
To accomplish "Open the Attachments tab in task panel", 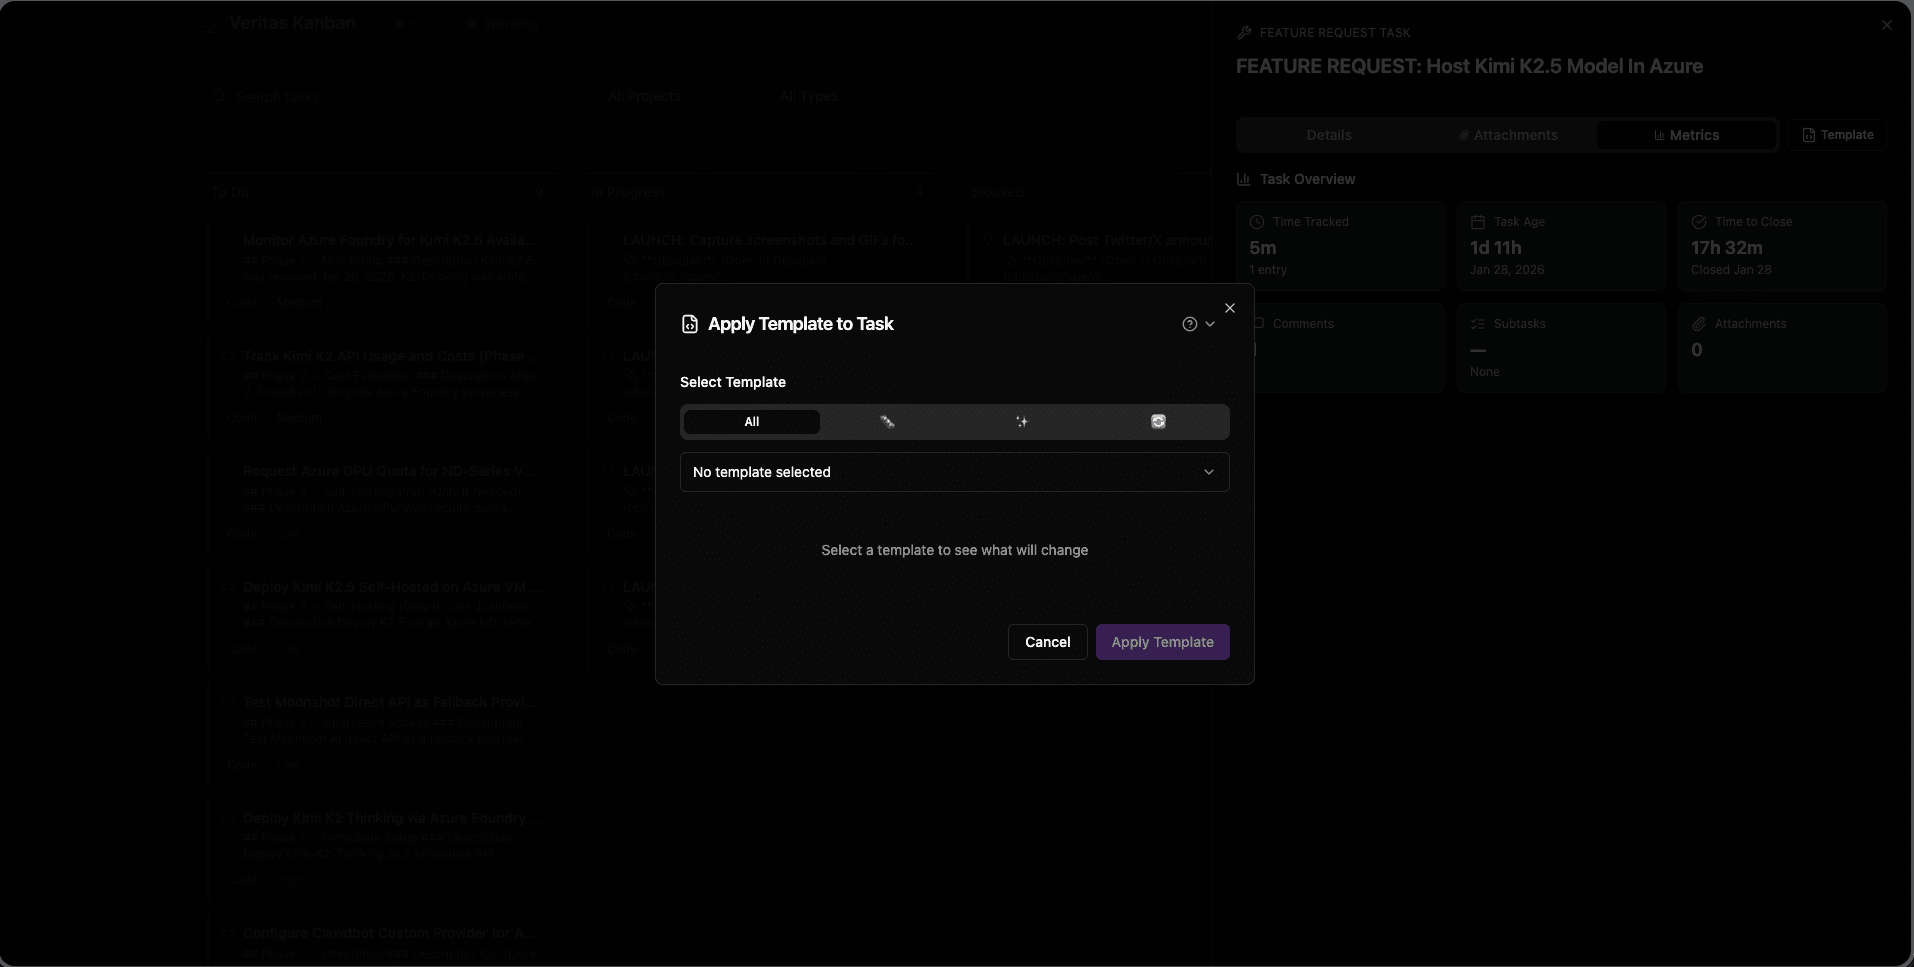I will [1507, 135].
